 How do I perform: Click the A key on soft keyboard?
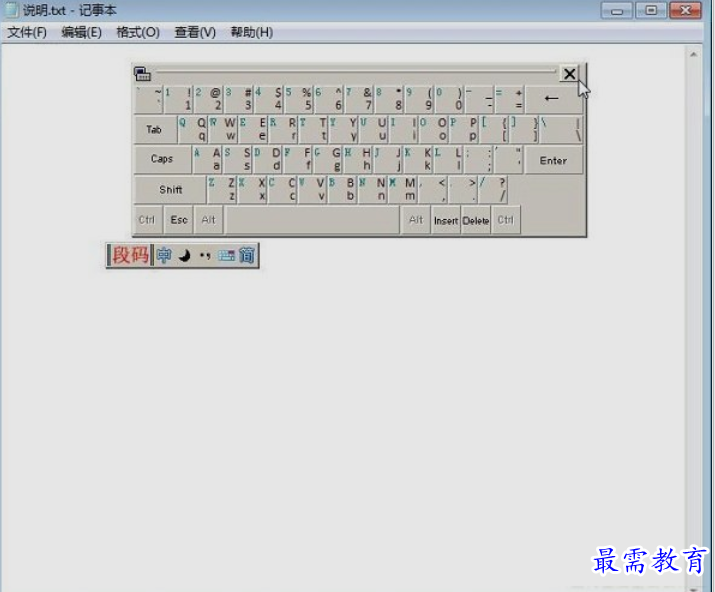(207, 159)
